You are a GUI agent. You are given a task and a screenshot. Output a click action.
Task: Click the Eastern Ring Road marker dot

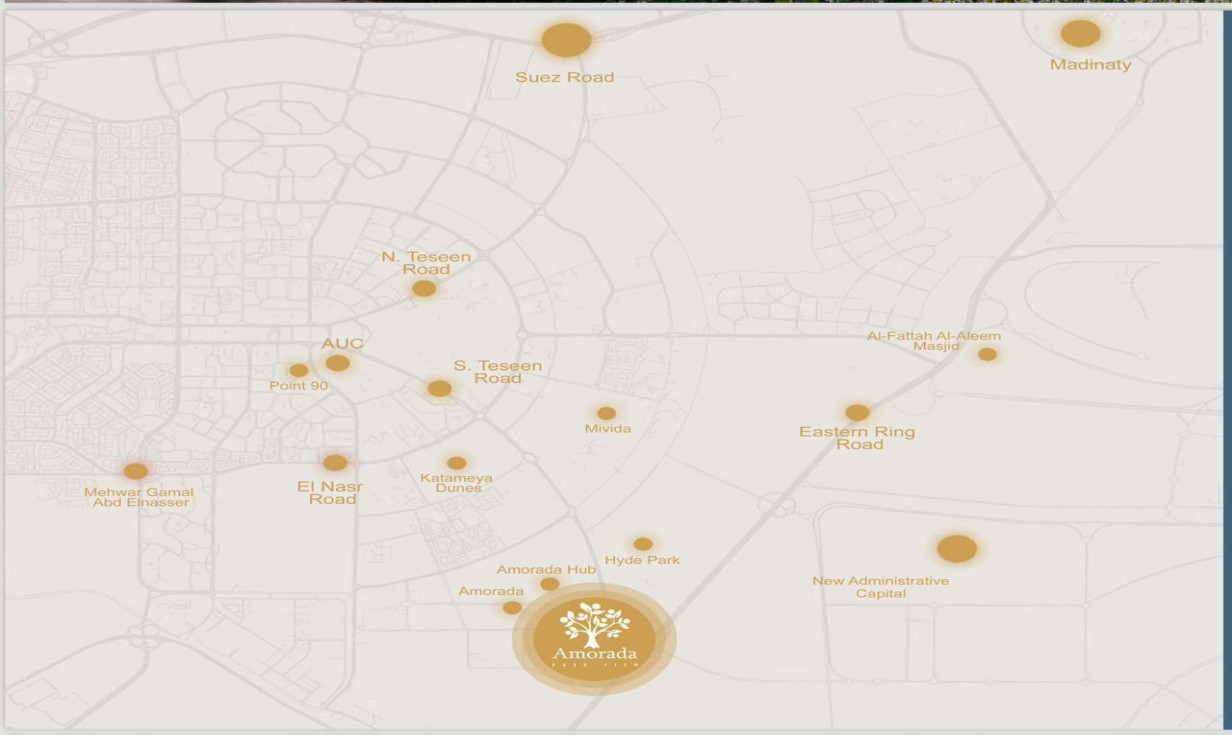click(x=857, y=412)
